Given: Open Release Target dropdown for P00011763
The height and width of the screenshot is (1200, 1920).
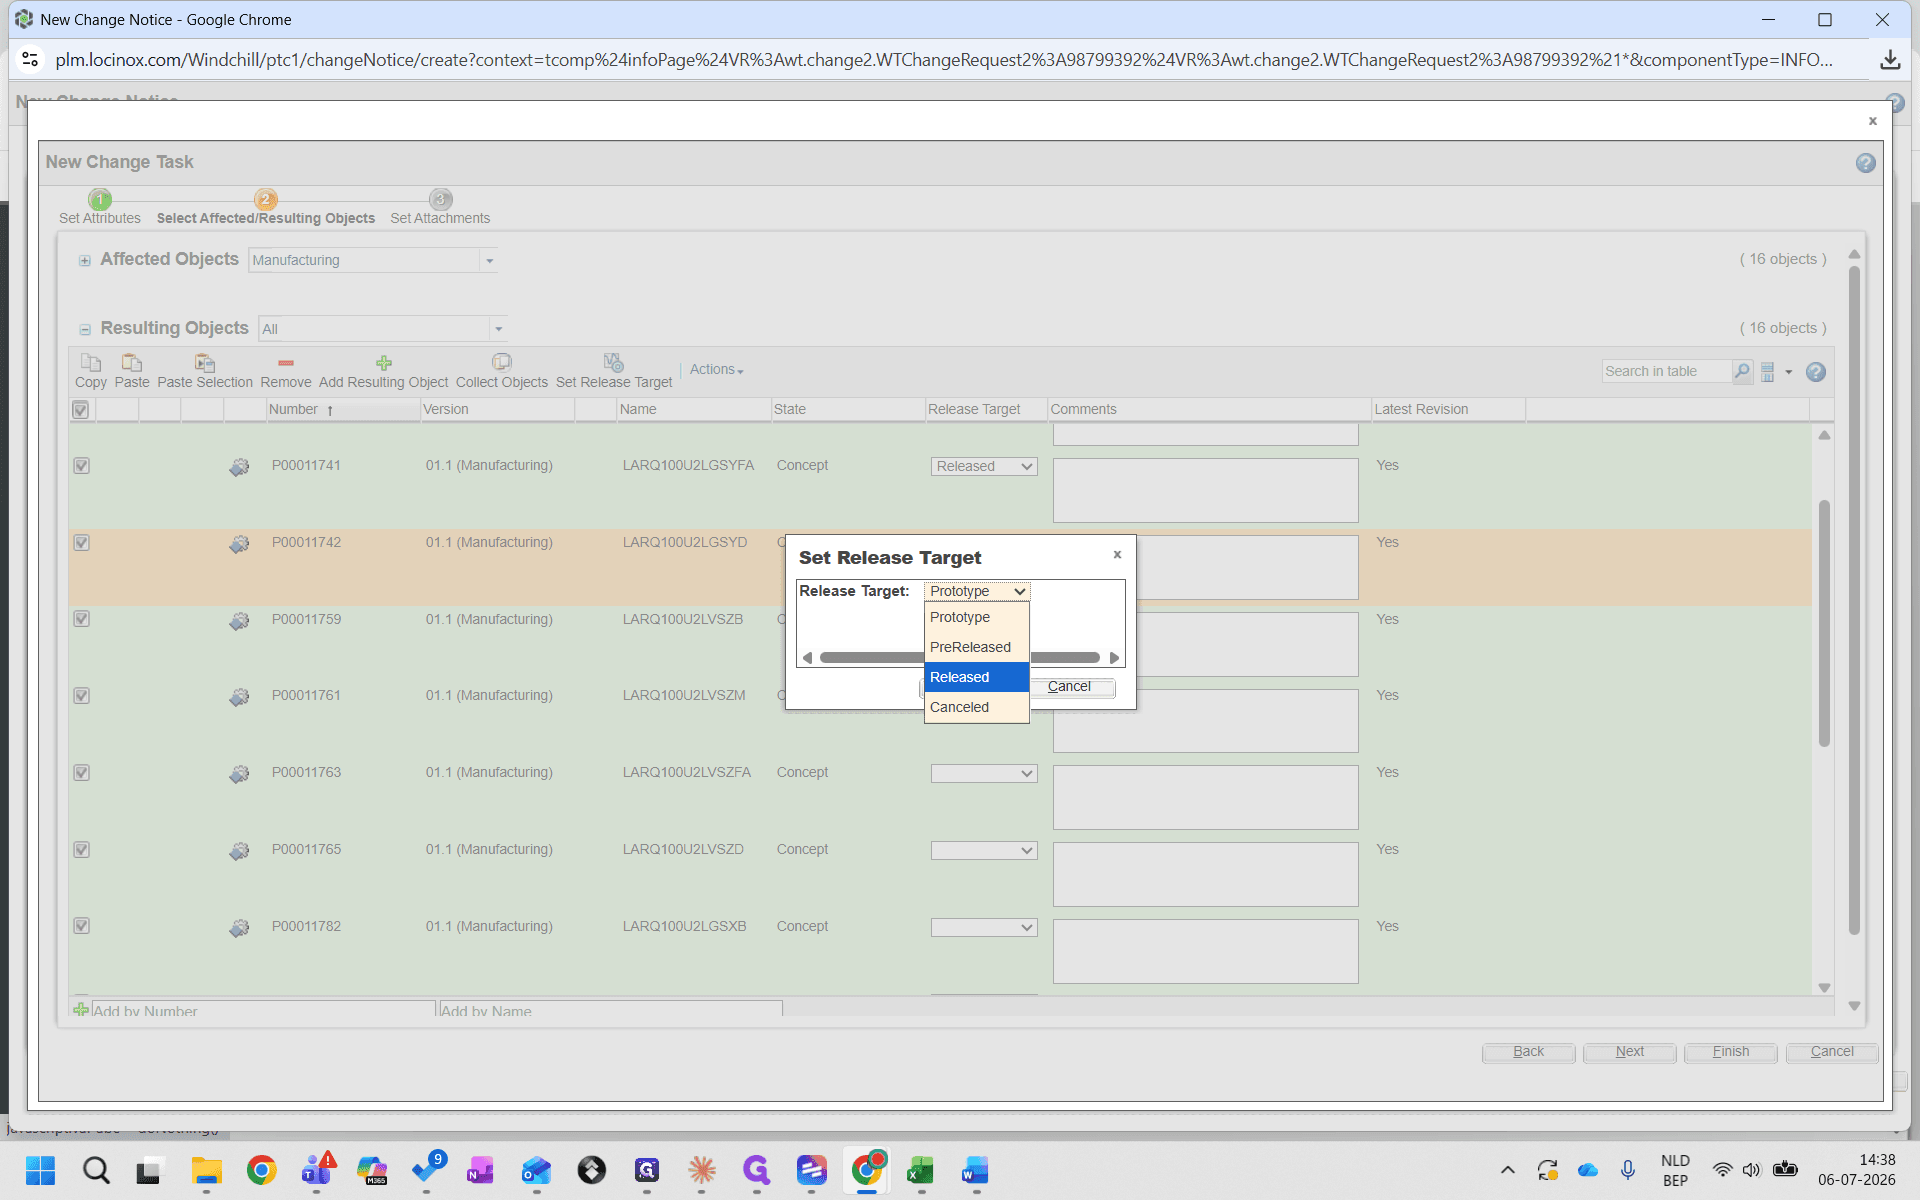Looking at the screenshot, I should coord(984,774).
